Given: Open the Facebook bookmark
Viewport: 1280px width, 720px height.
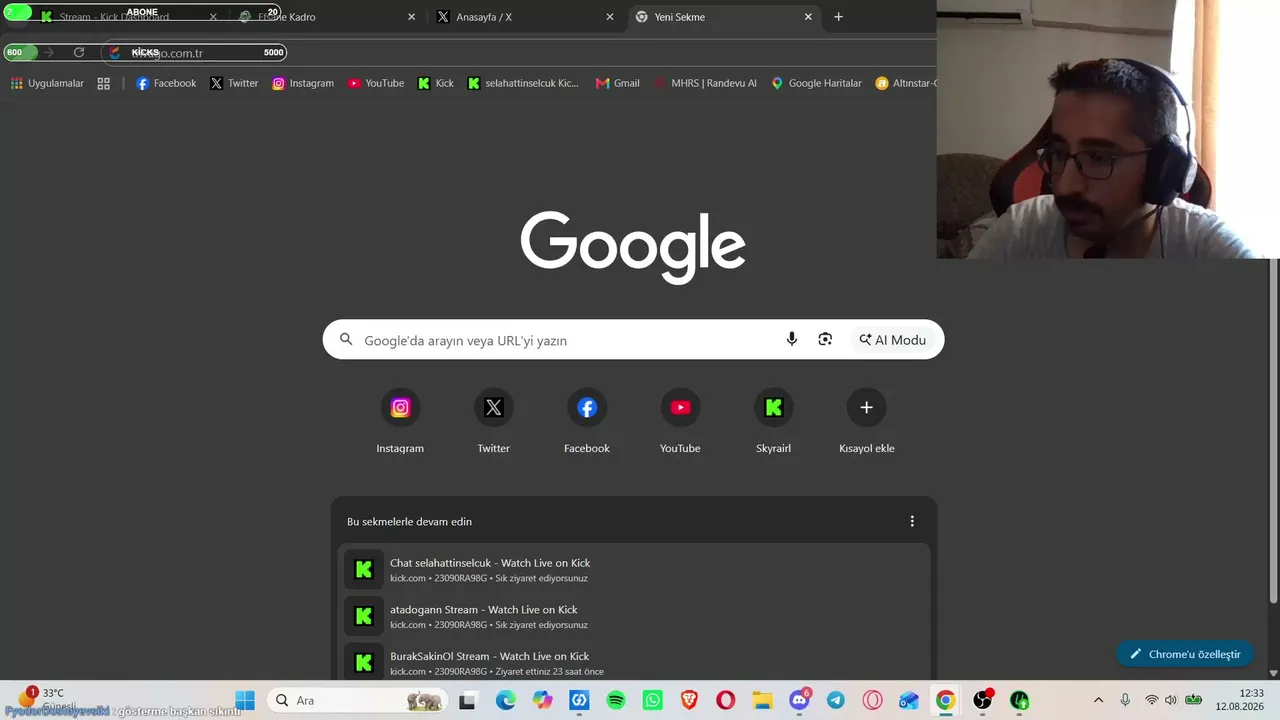Looking at the screenshot, I should point(166,83).
